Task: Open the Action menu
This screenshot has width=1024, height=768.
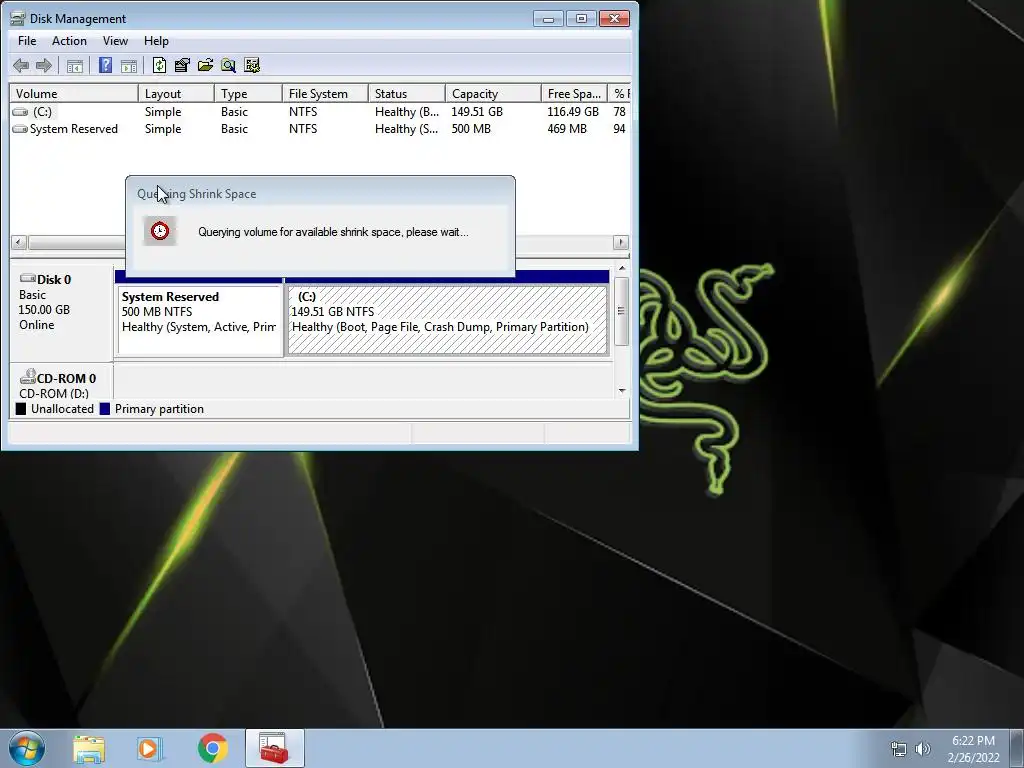Action: pyautogui.click(x=69, y=40)
